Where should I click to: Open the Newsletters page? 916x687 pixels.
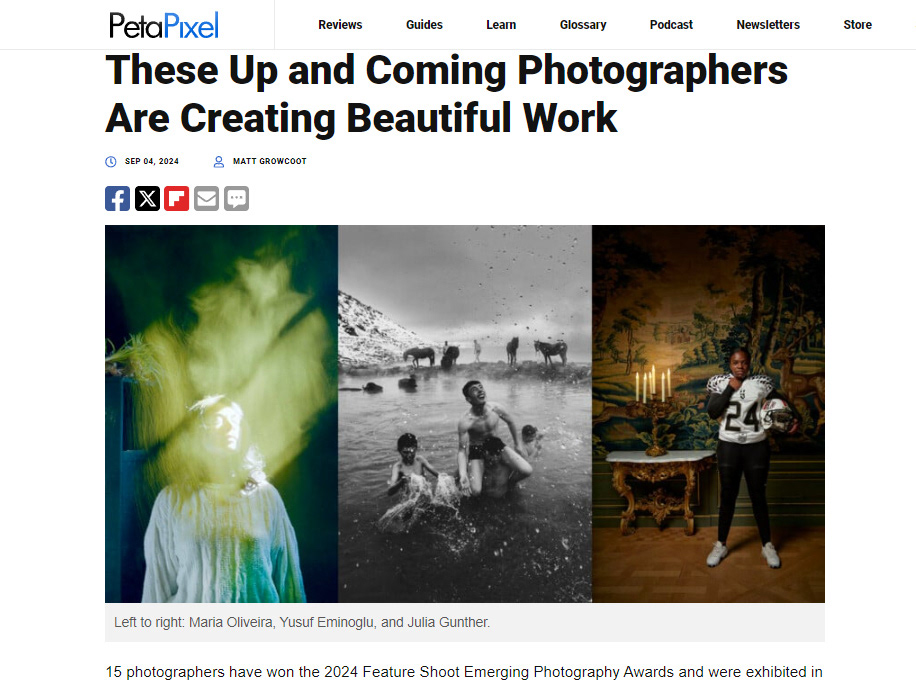pos(768,25)
